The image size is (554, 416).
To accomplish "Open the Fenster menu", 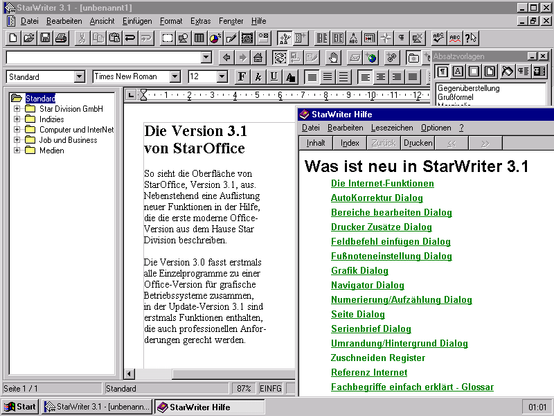I will 231,21.
